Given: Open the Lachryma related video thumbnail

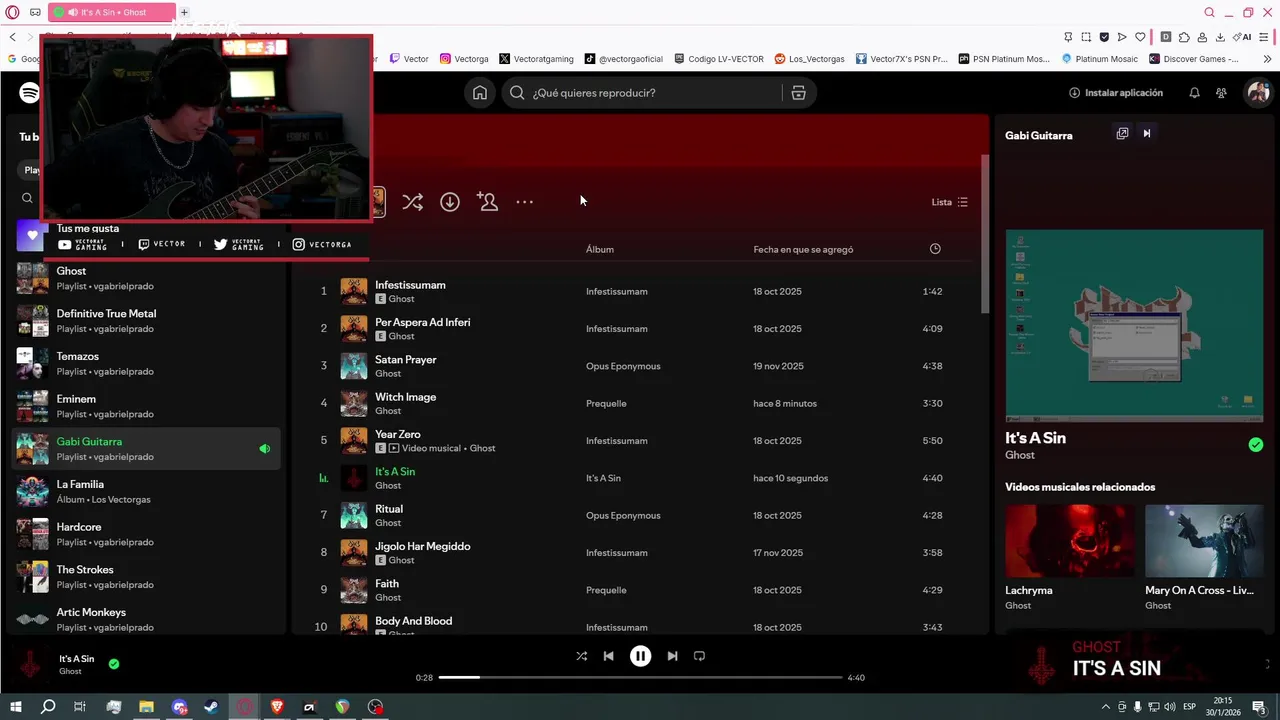Looking at the screenshot, I should tap(1070, 541).
